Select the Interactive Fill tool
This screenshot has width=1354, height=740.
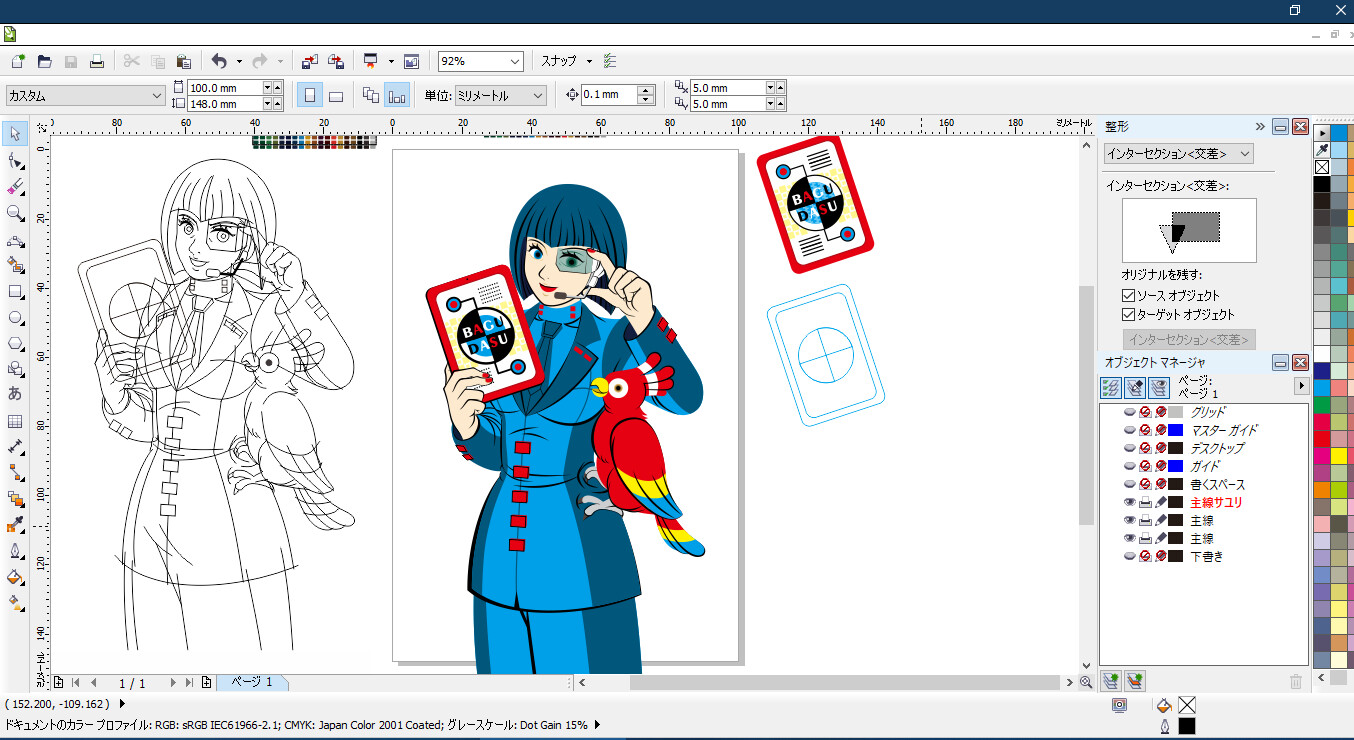click(15, 603)
